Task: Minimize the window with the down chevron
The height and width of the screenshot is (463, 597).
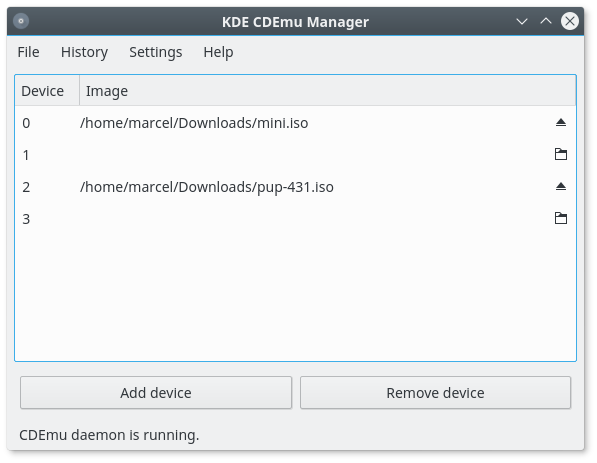Action: (522, 21)
